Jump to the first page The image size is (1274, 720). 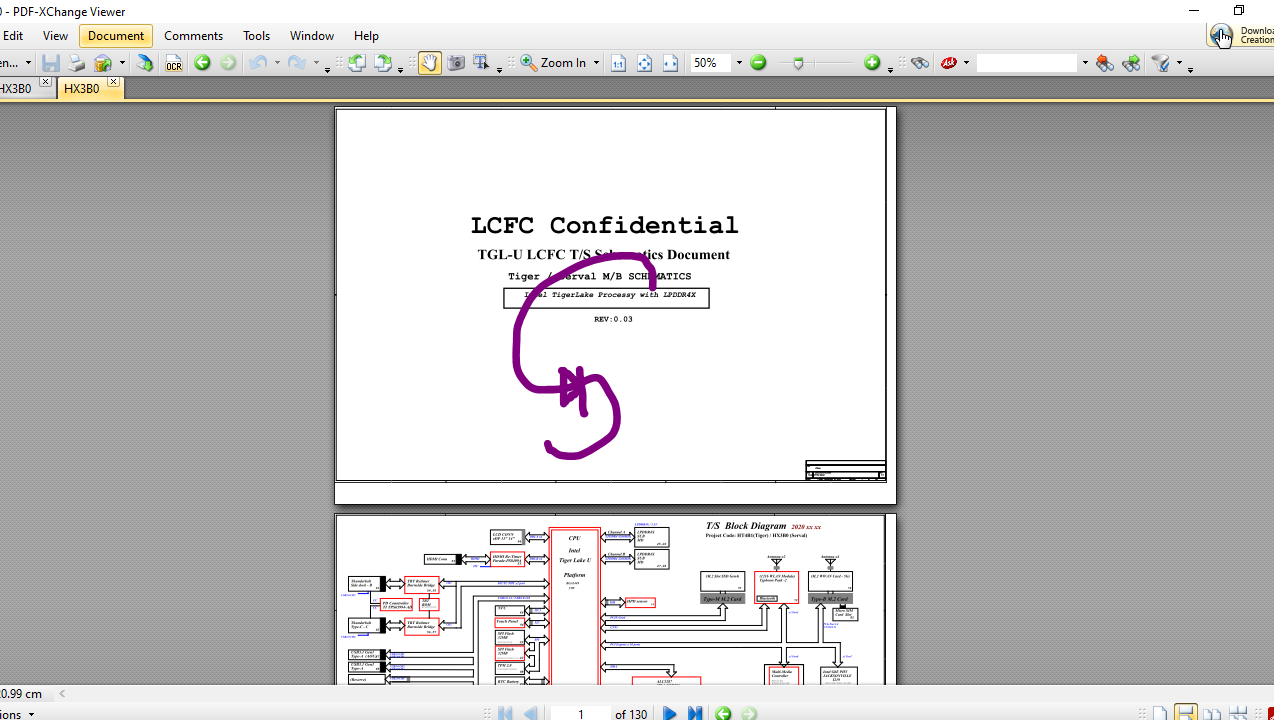505,713
